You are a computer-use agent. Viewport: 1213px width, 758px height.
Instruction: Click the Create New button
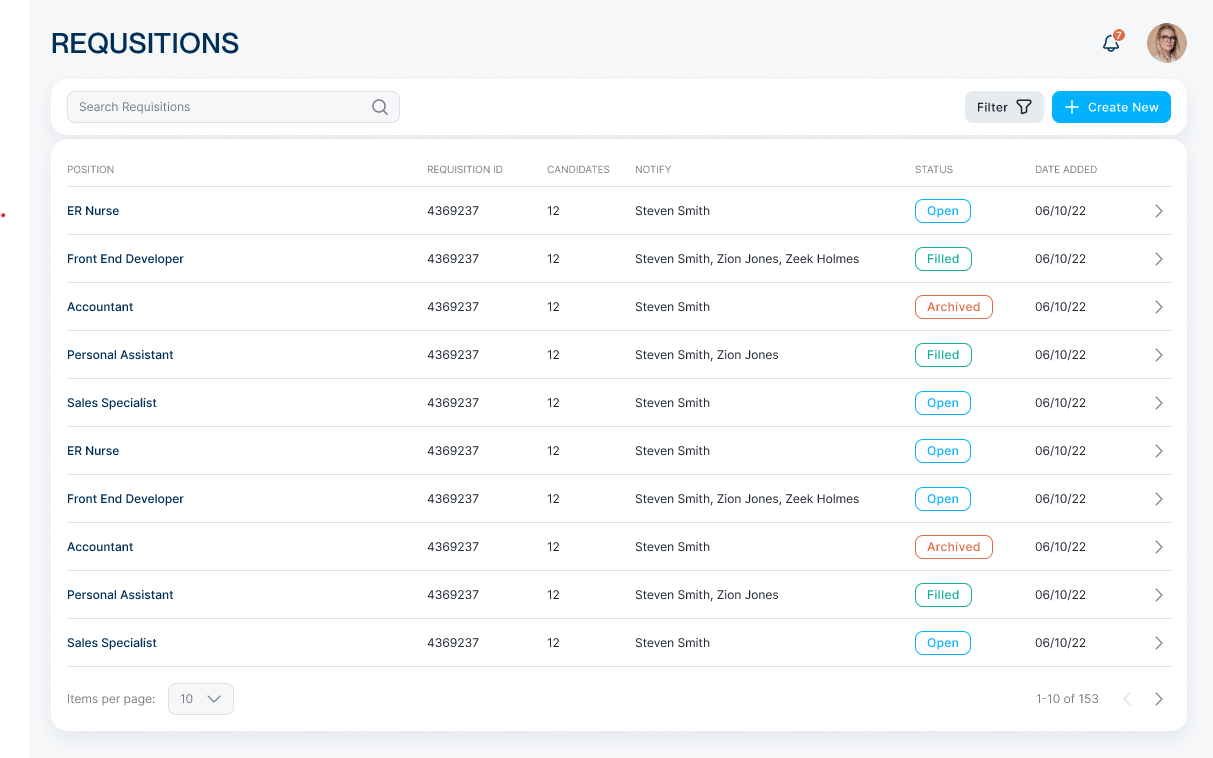coord(1111,107)
